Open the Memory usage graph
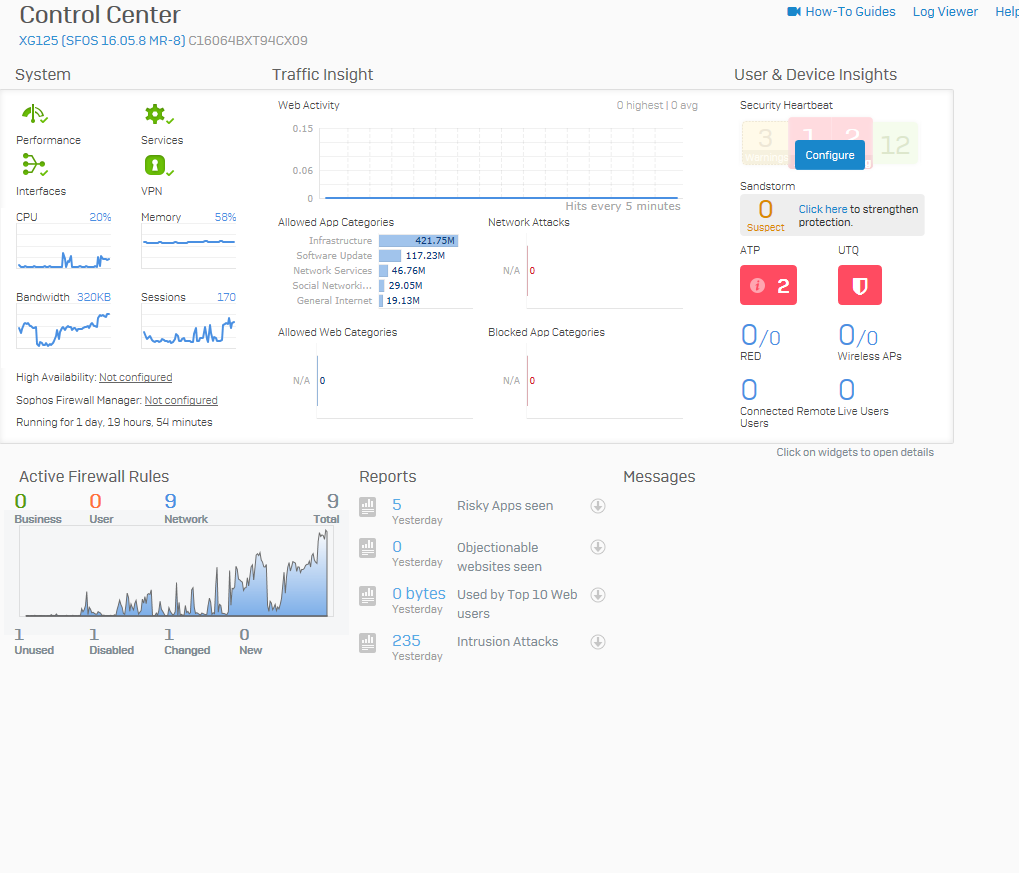Viewport: 1019px width, 873px height. [x=188, y=247]
